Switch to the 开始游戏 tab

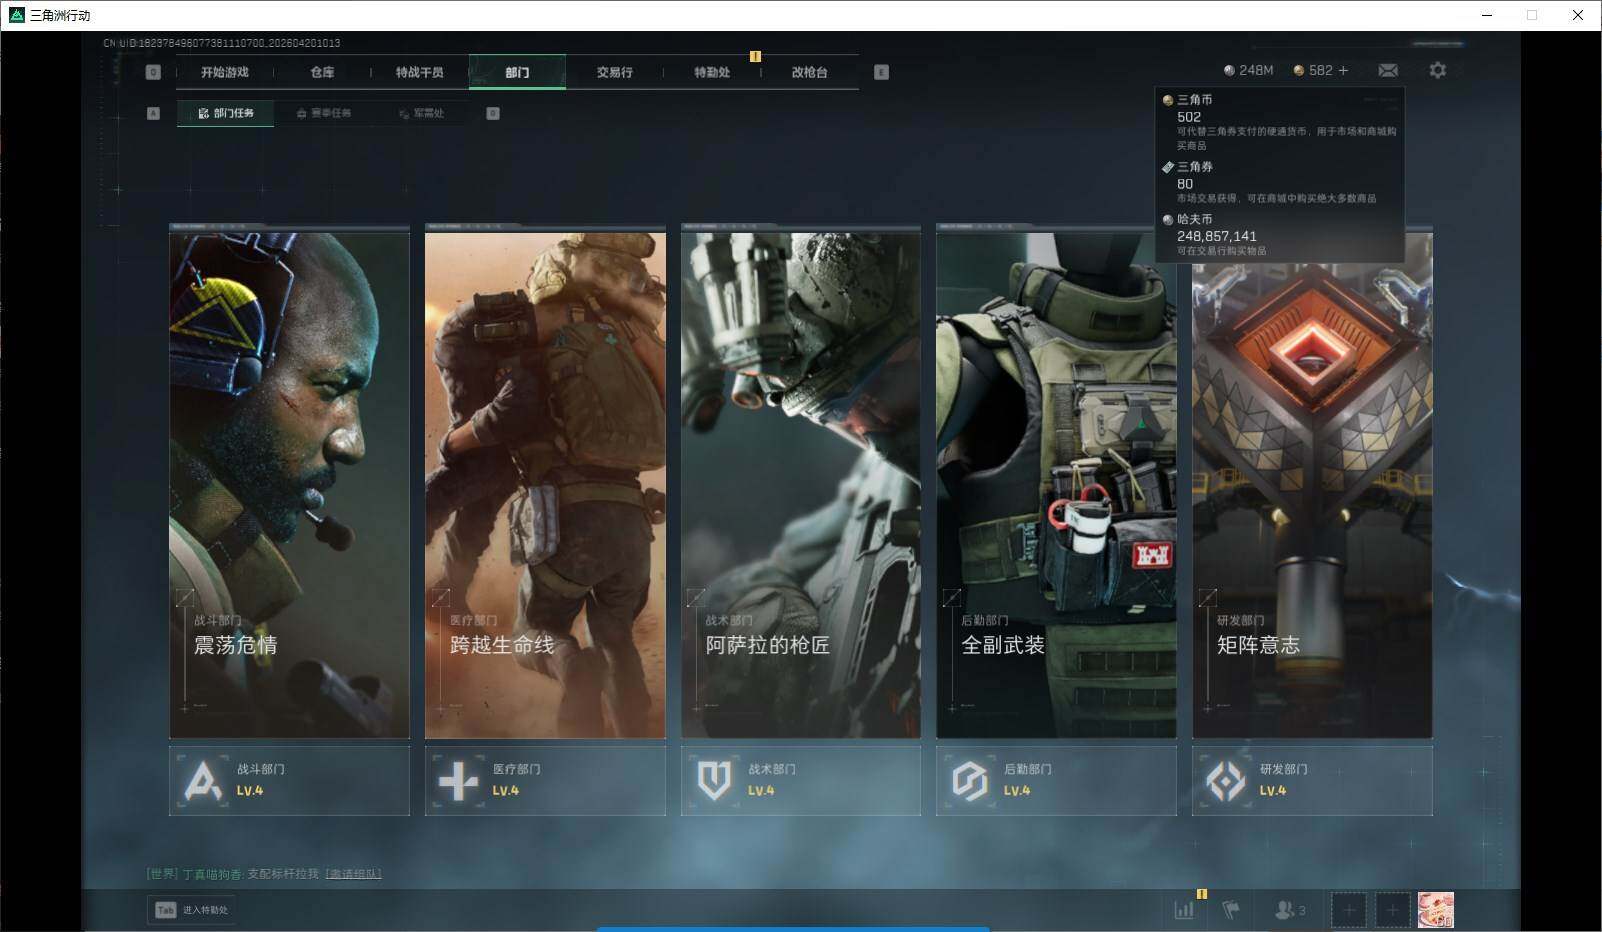click(224, 72)
